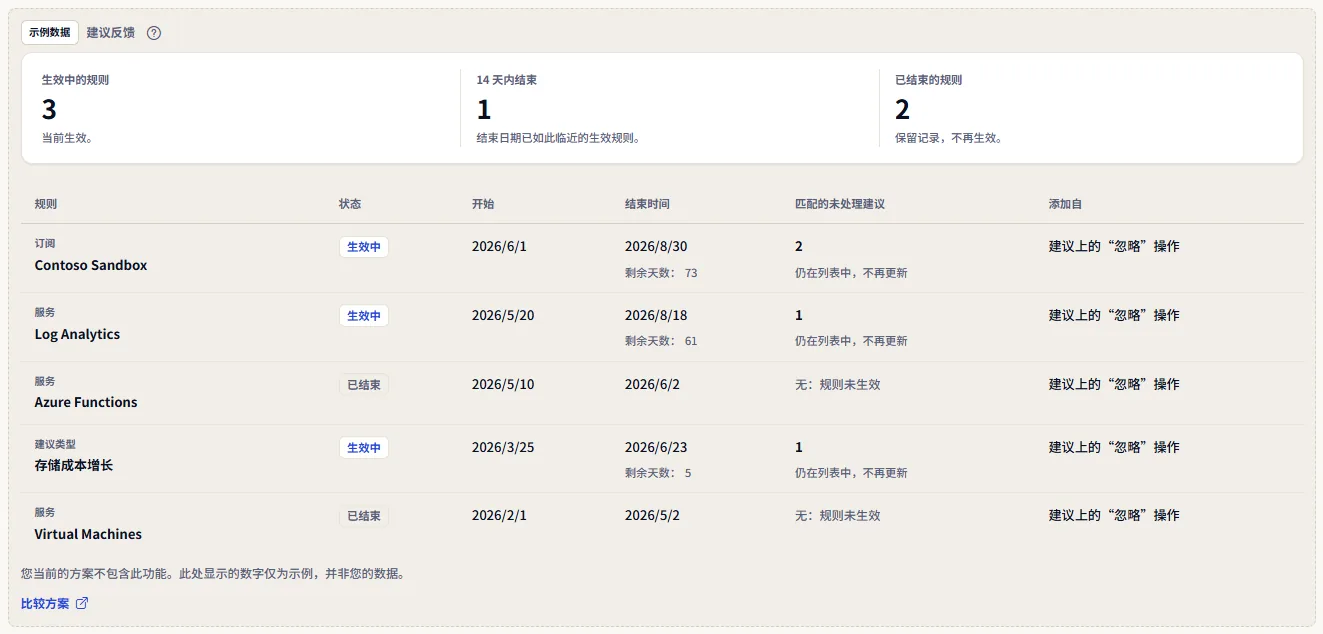Click the 剩余天数 61 text
The image size is (1323, 634).
pos(661,342)
